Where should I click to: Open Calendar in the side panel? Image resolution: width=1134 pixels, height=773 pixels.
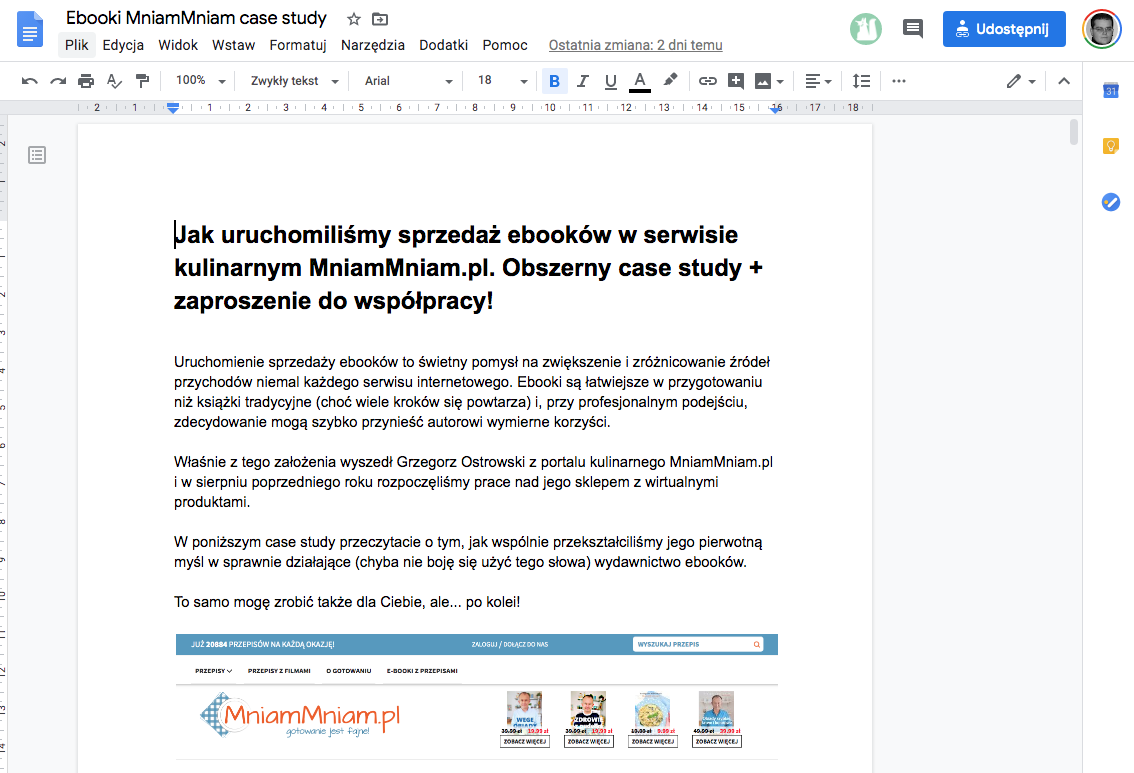coord(1111,90)
